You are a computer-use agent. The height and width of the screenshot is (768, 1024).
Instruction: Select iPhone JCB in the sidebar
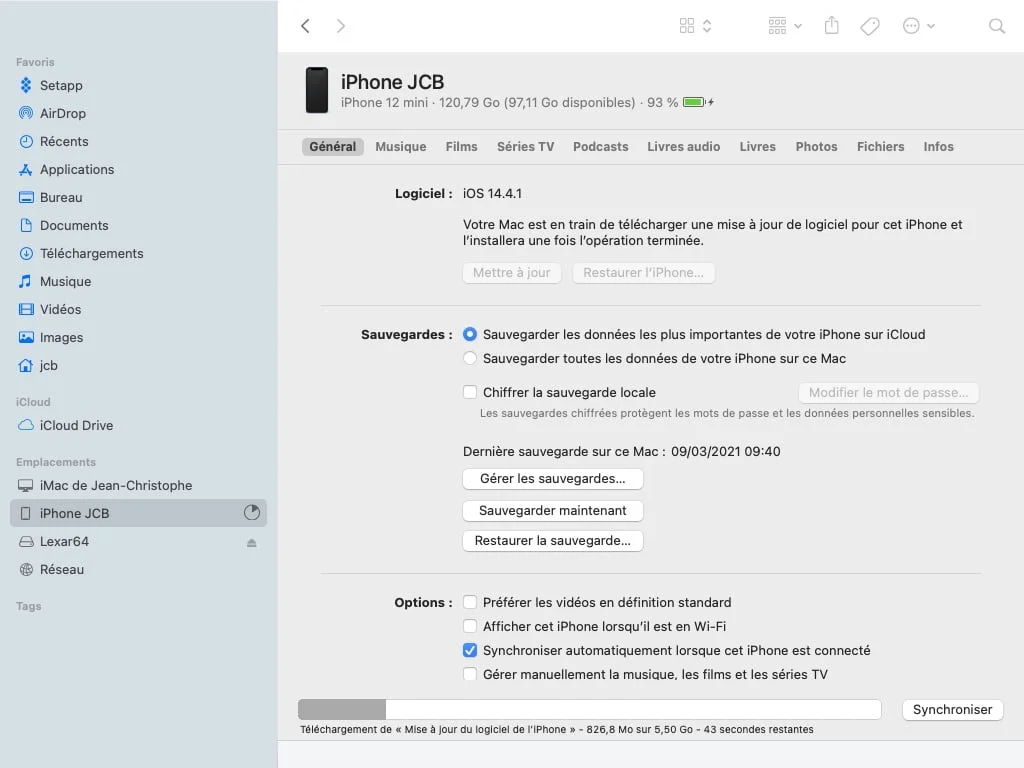point(138,513)
